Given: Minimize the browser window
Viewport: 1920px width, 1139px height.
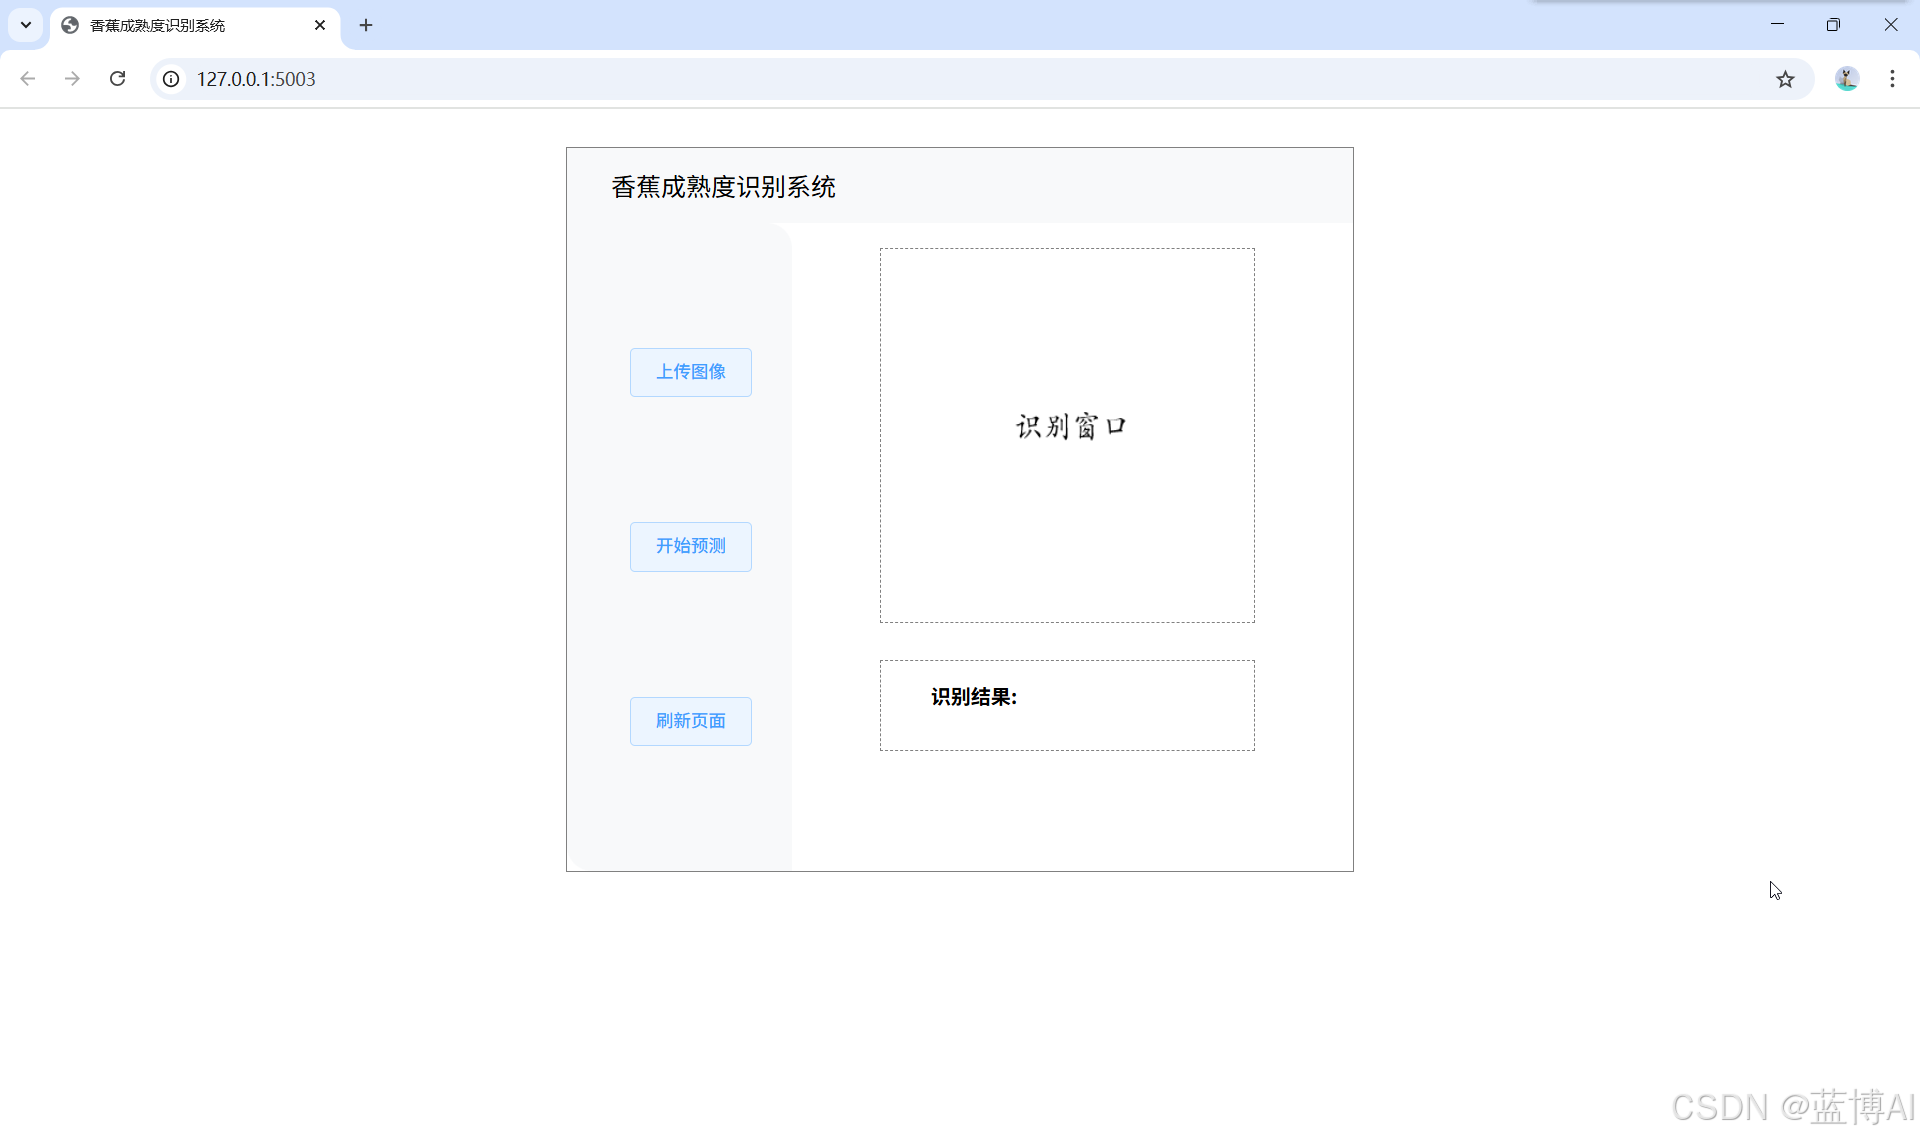Looking at the screenshot, I should click(x=1777, y=25).
